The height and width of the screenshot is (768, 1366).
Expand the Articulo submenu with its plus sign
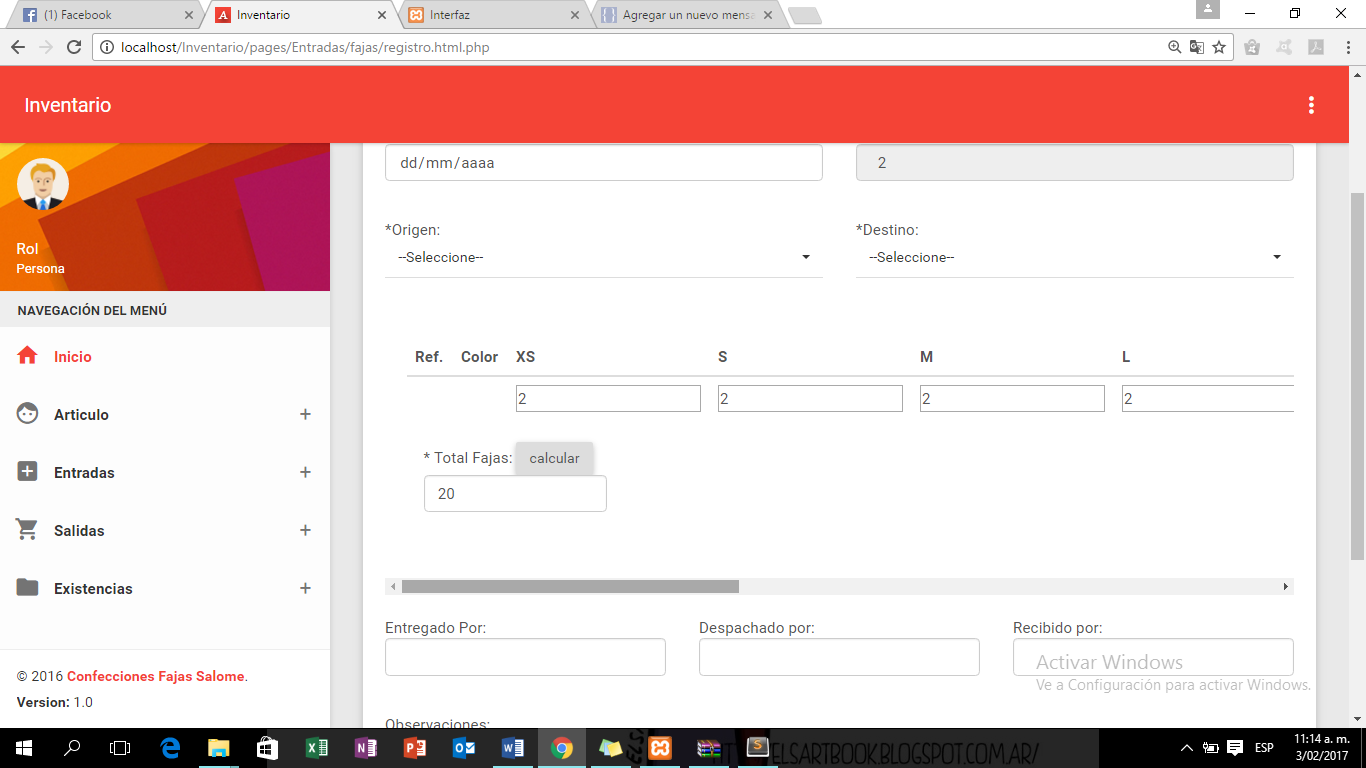click(305, 414)
